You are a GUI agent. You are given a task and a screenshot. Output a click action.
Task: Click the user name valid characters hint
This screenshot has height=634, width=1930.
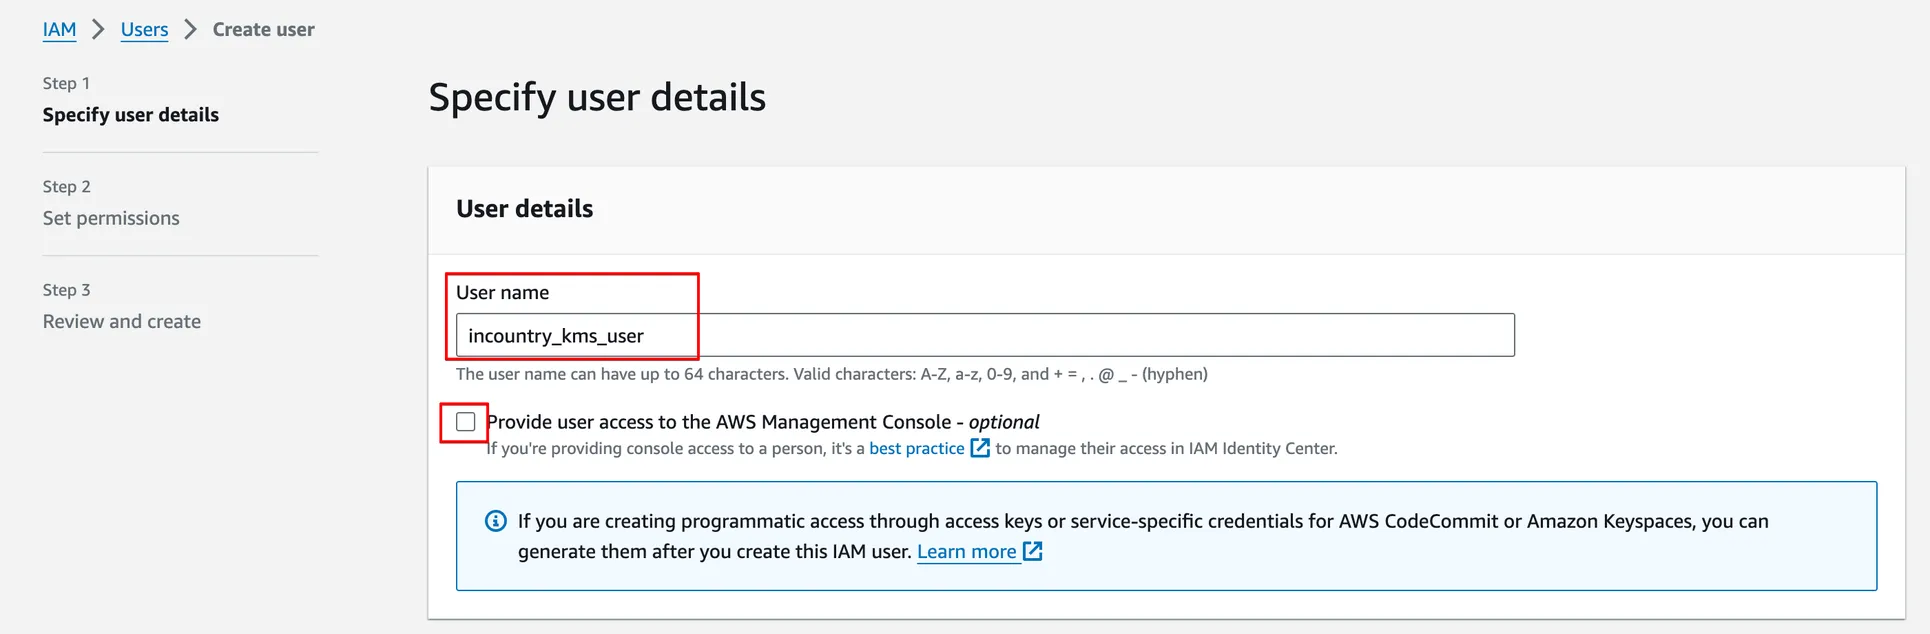click(x=831, y=374)
